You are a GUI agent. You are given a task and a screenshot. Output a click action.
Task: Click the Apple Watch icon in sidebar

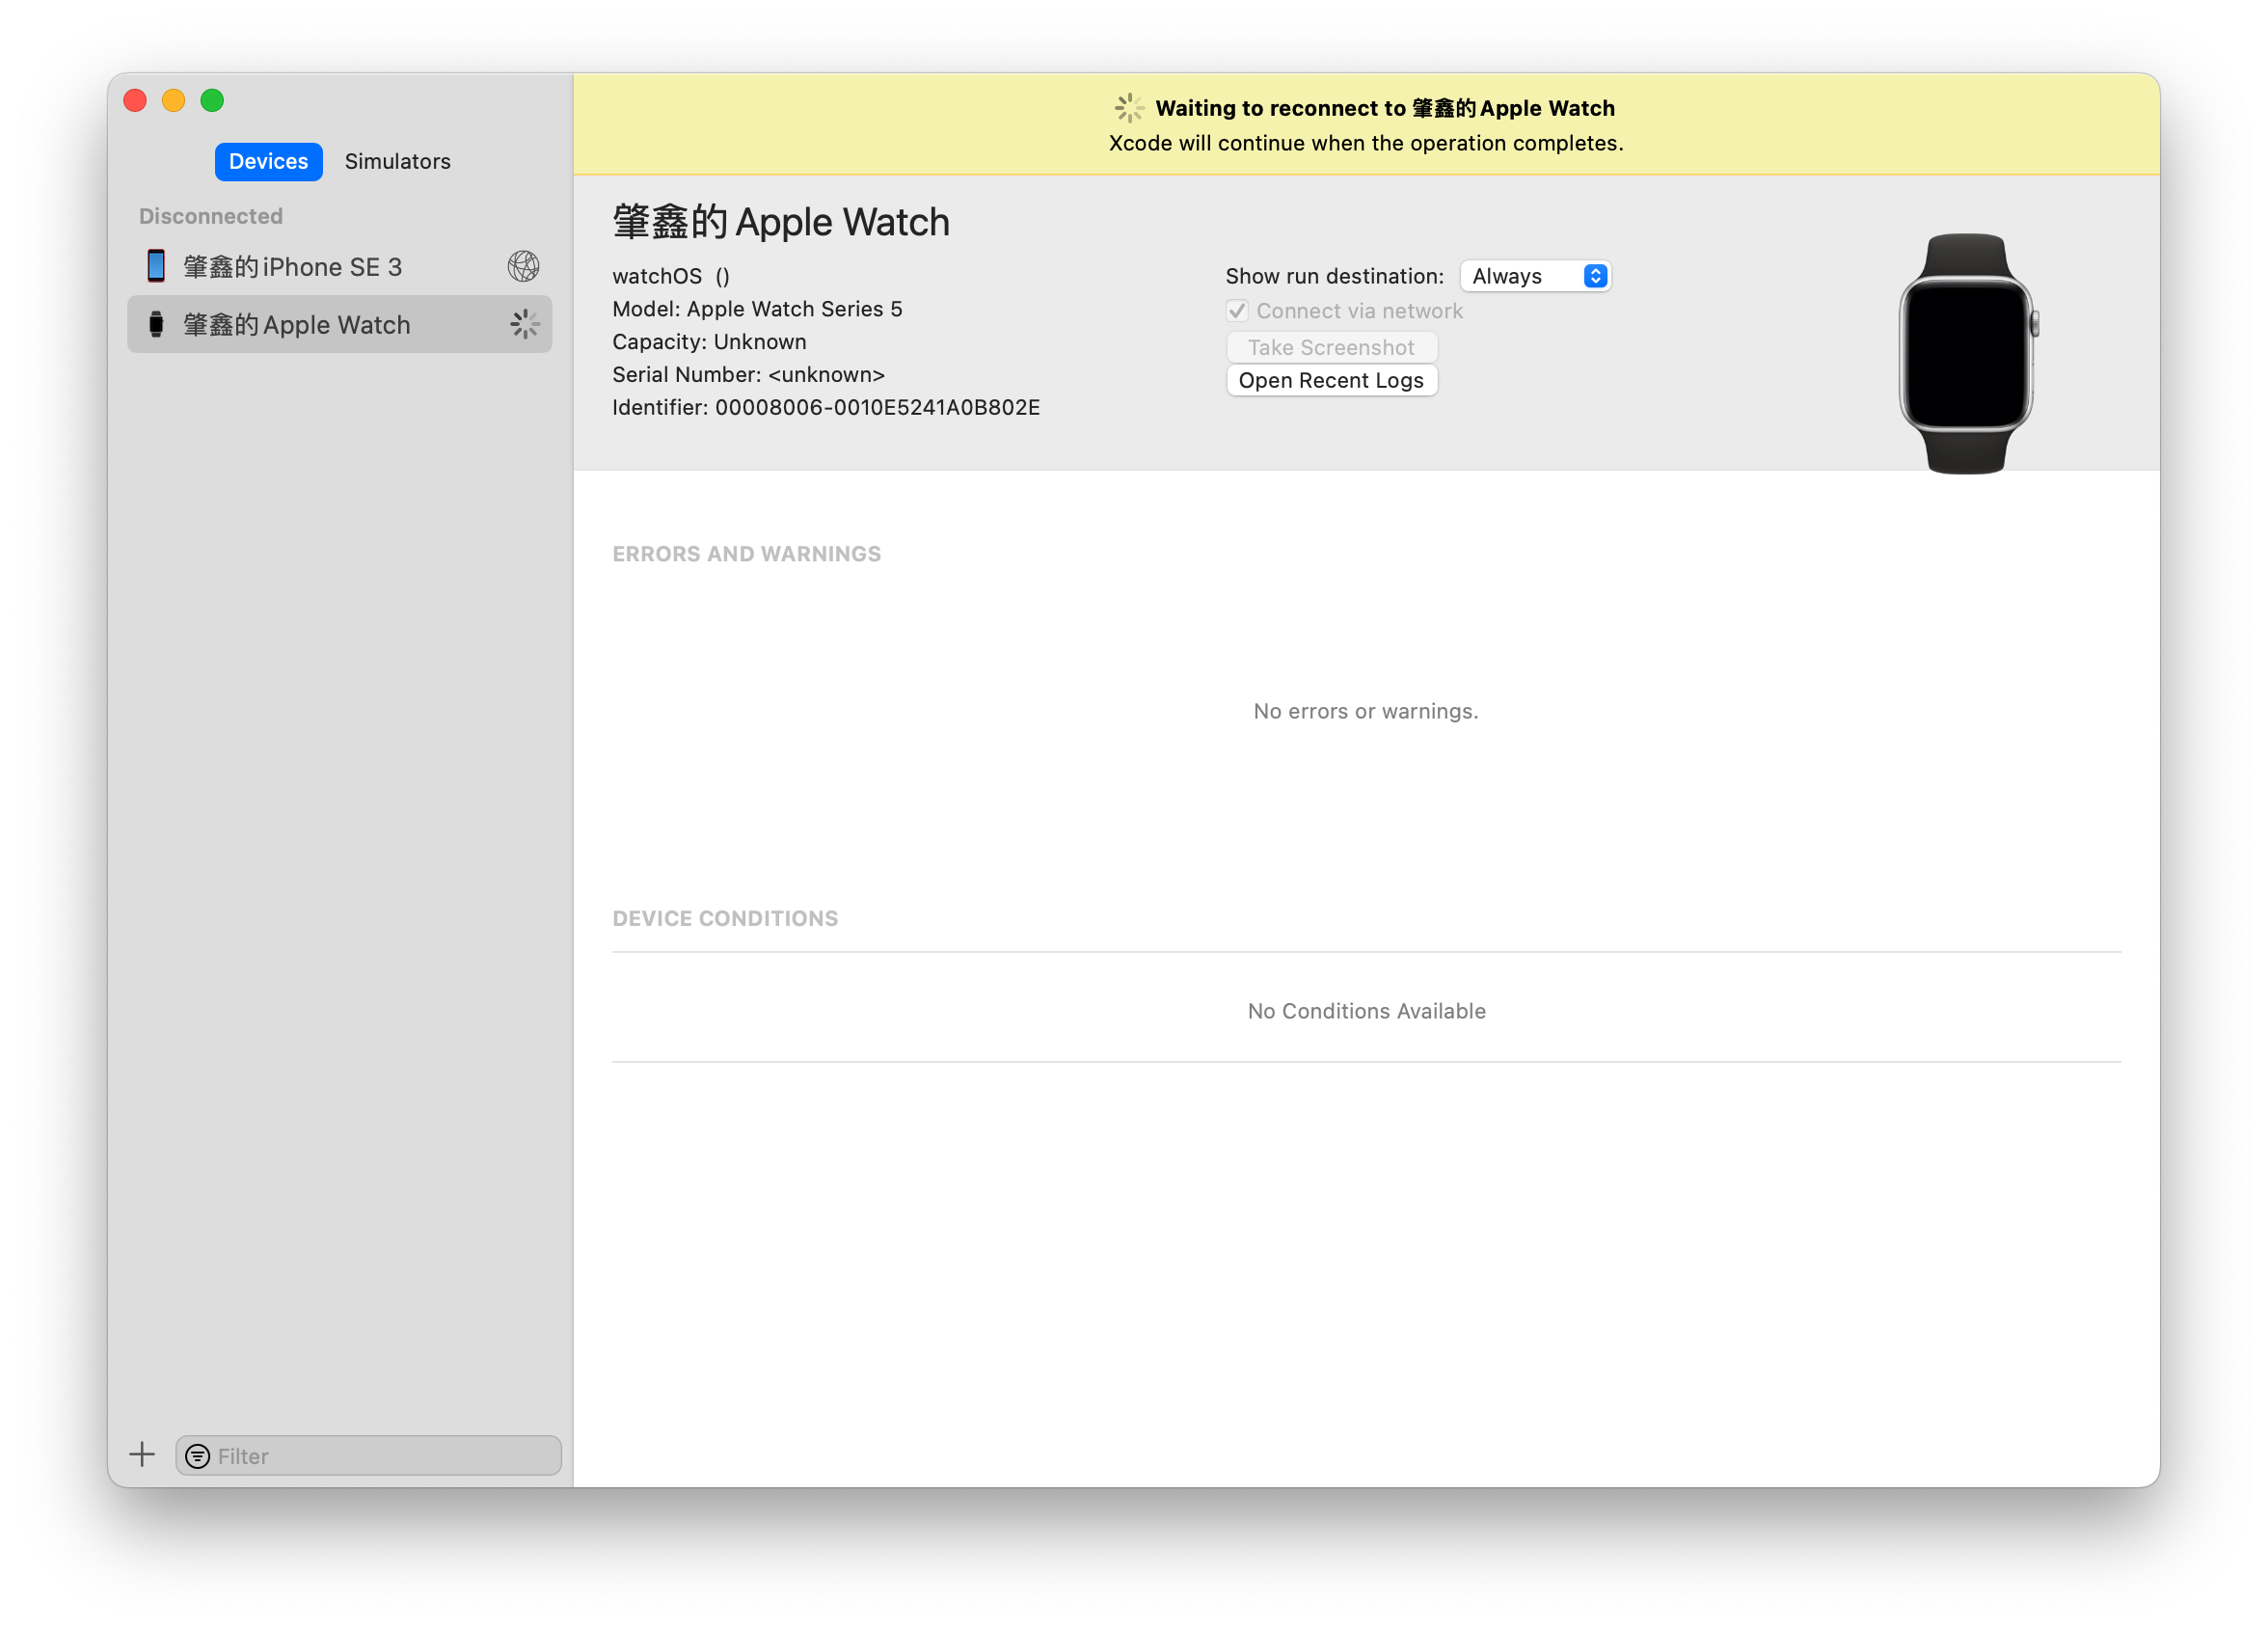click(x=156, y=324)
